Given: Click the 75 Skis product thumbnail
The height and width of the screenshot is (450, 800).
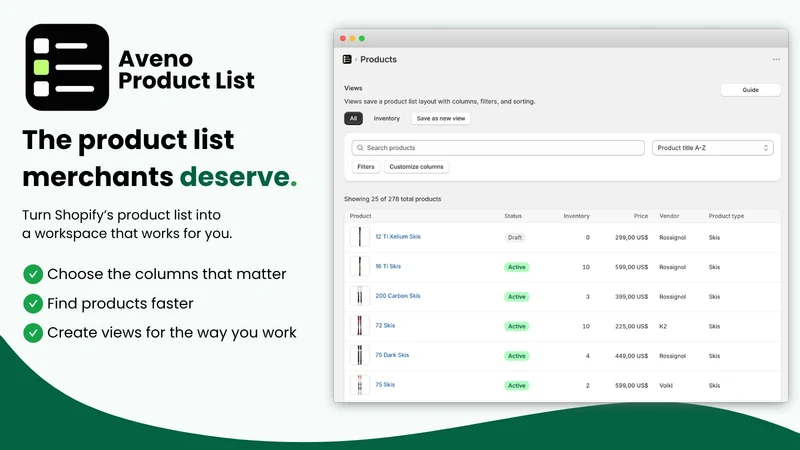Looking at the screenshot, I should click(x=360, y=385).
